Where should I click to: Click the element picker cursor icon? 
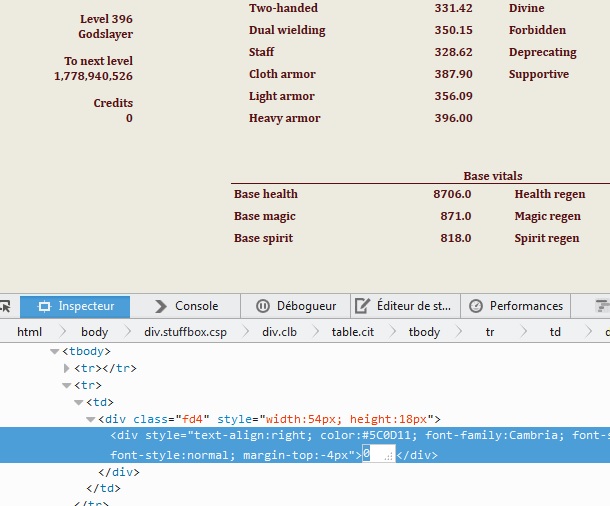tap(5, 306)
